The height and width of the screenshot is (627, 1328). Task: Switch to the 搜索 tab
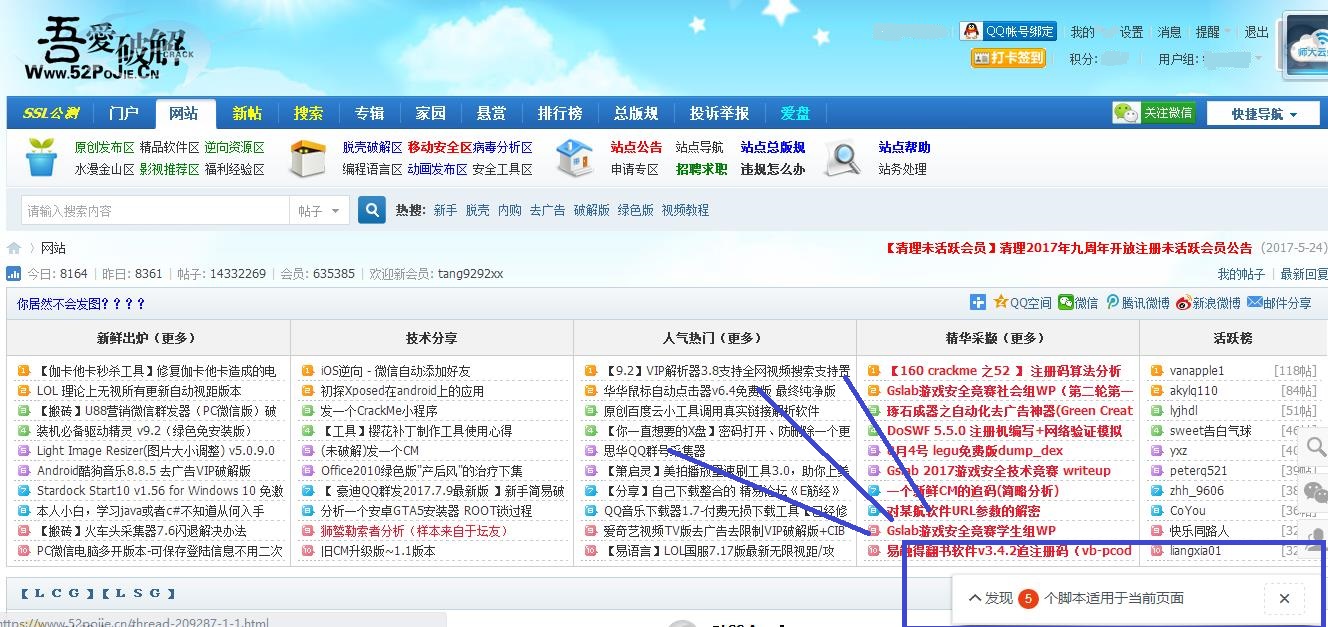[308, 113]
